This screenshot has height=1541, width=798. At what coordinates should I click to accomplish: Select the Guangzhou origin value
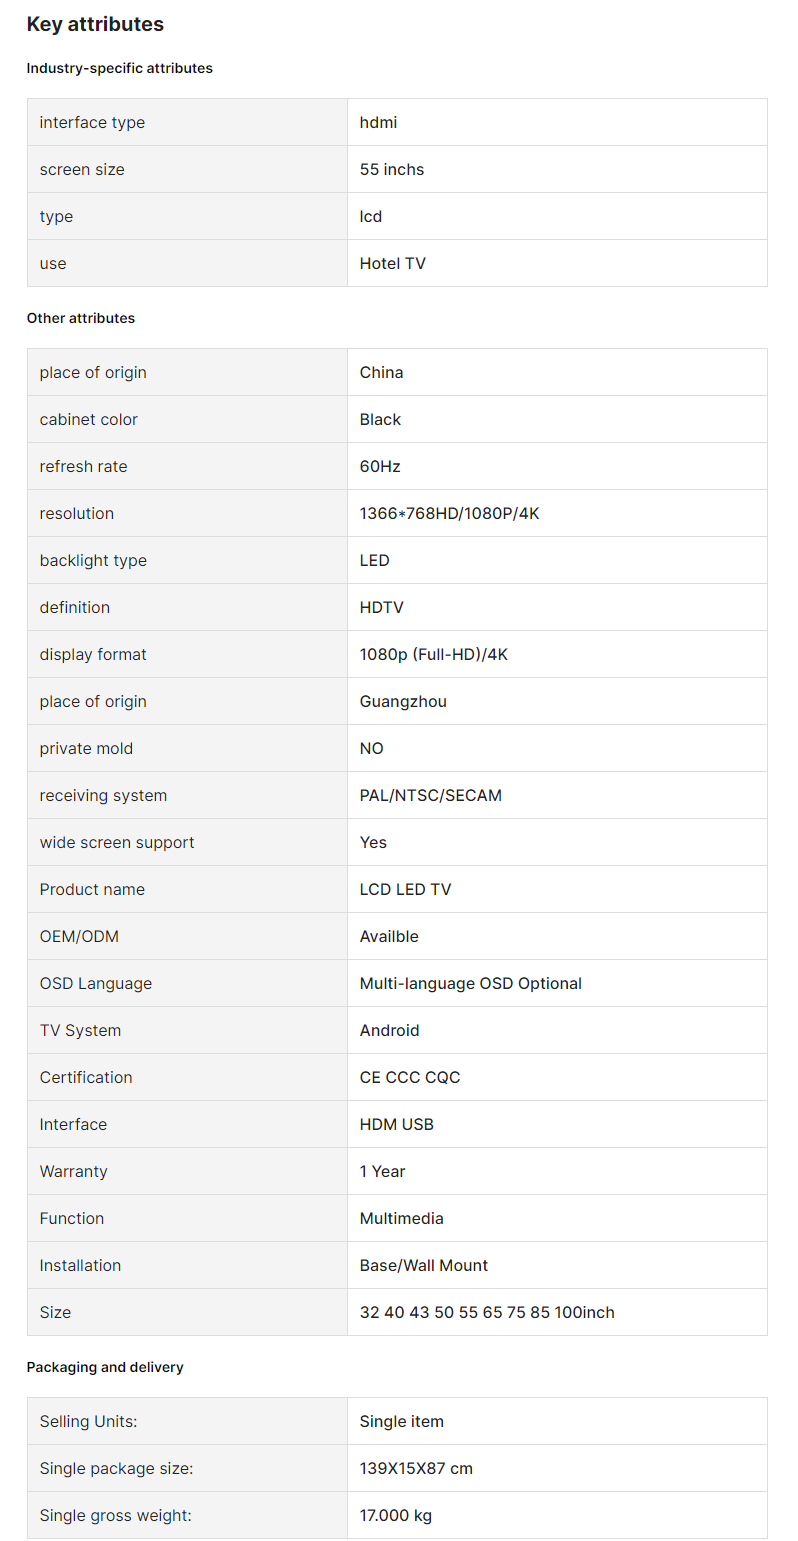pyautogui.click(x=403, y=701)
